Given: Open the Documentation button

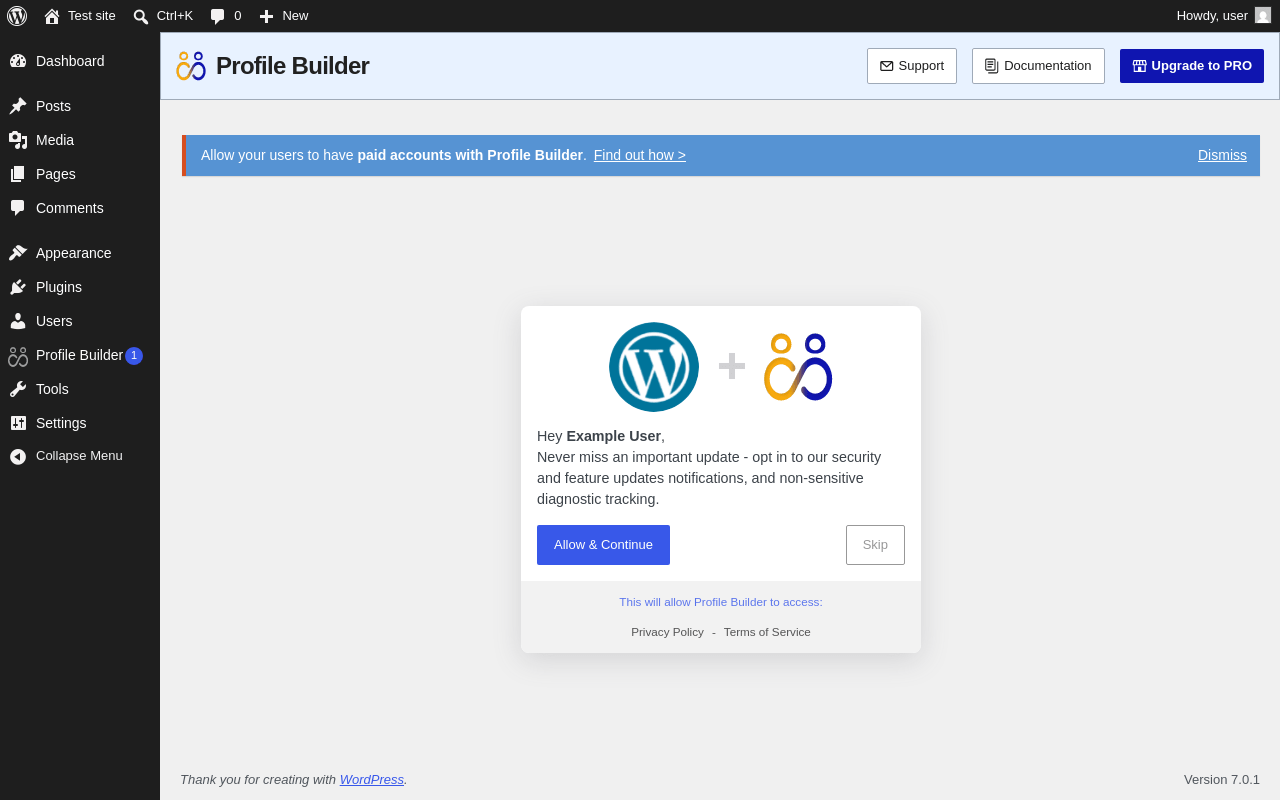Looking at the screenshot, I should coord(1038,66).
